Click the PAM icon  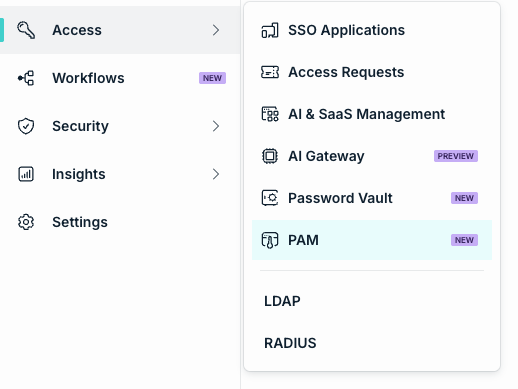tap(270, 240)
